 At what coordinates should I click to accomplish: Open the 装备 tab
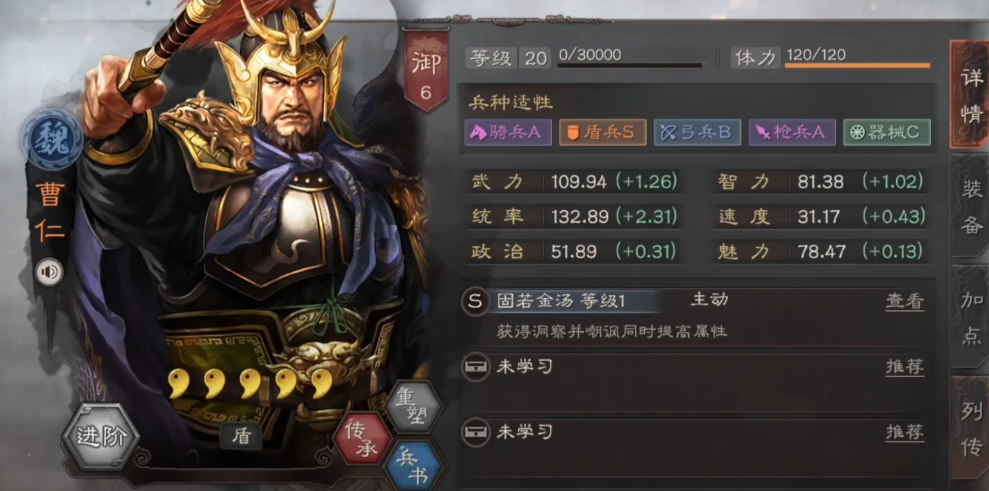point(970,207)
